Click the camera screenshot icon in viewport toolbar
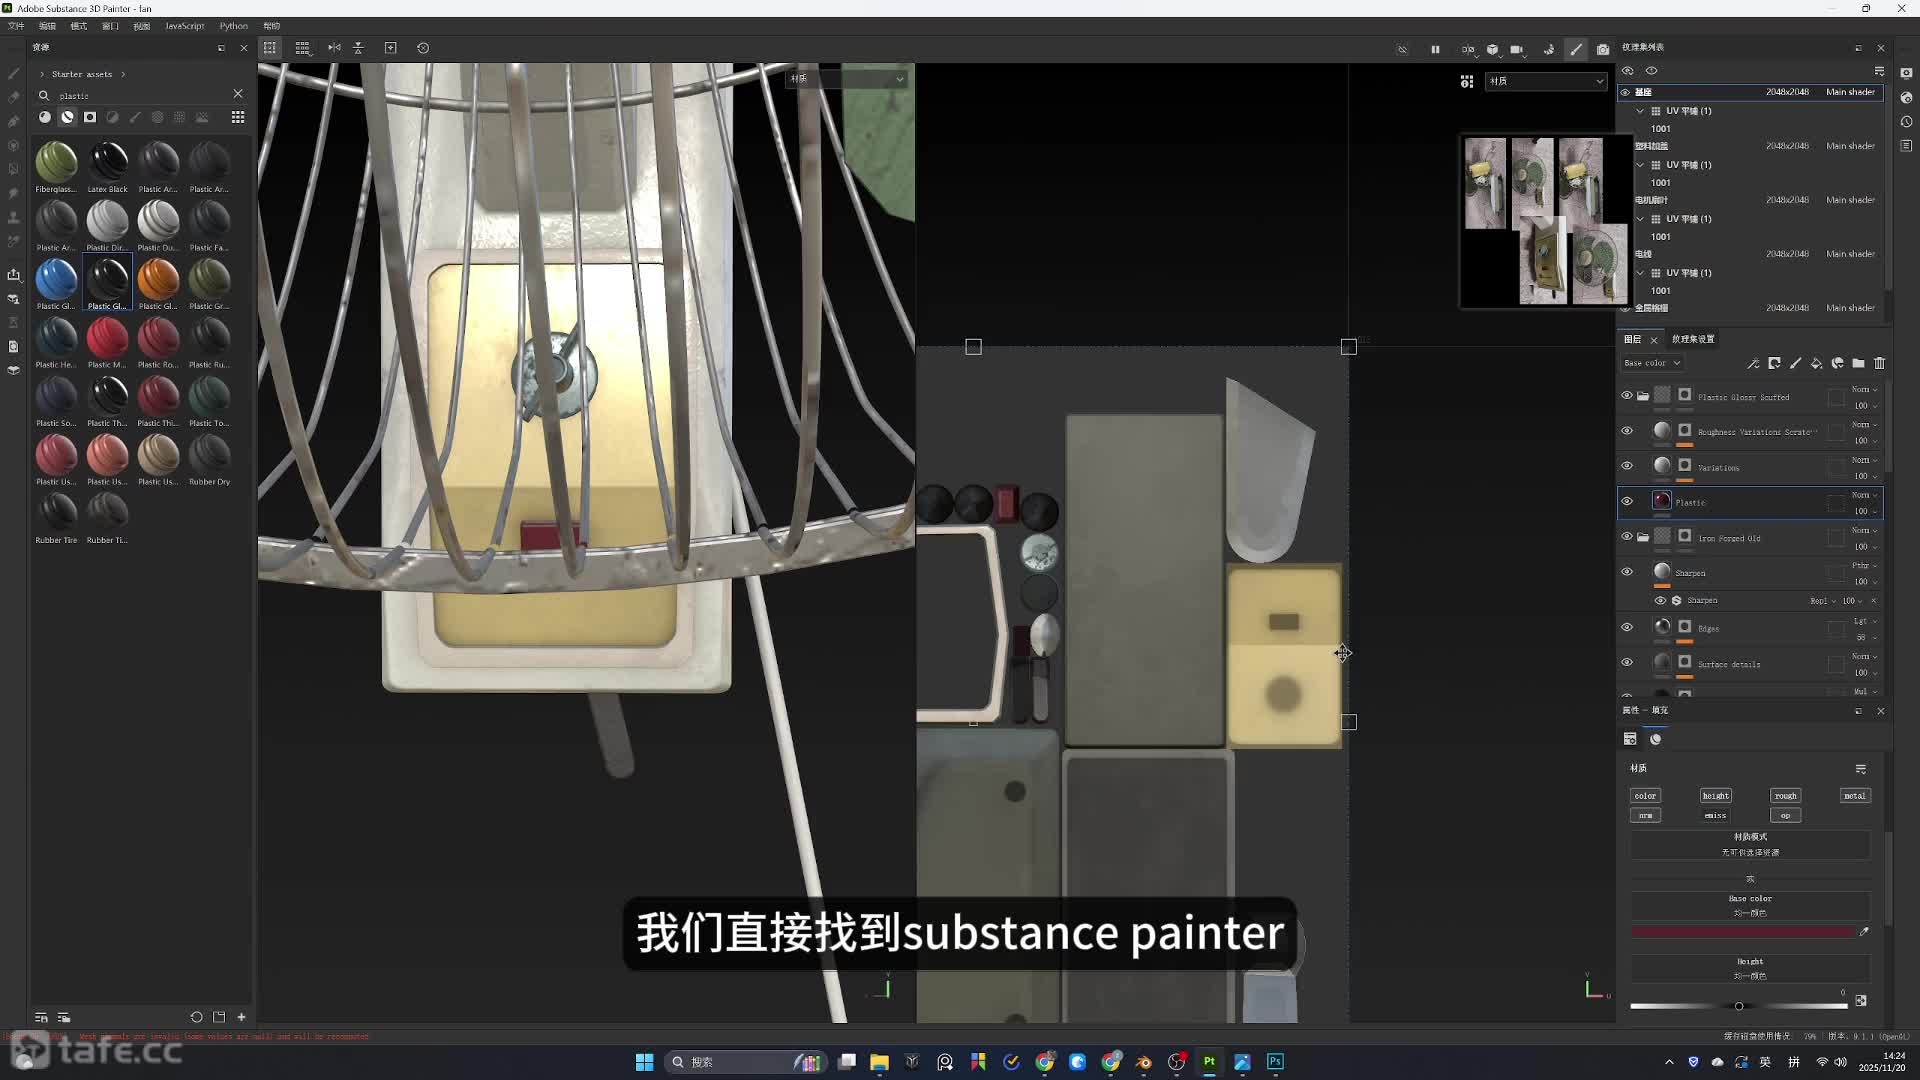 coord(1603,49)
